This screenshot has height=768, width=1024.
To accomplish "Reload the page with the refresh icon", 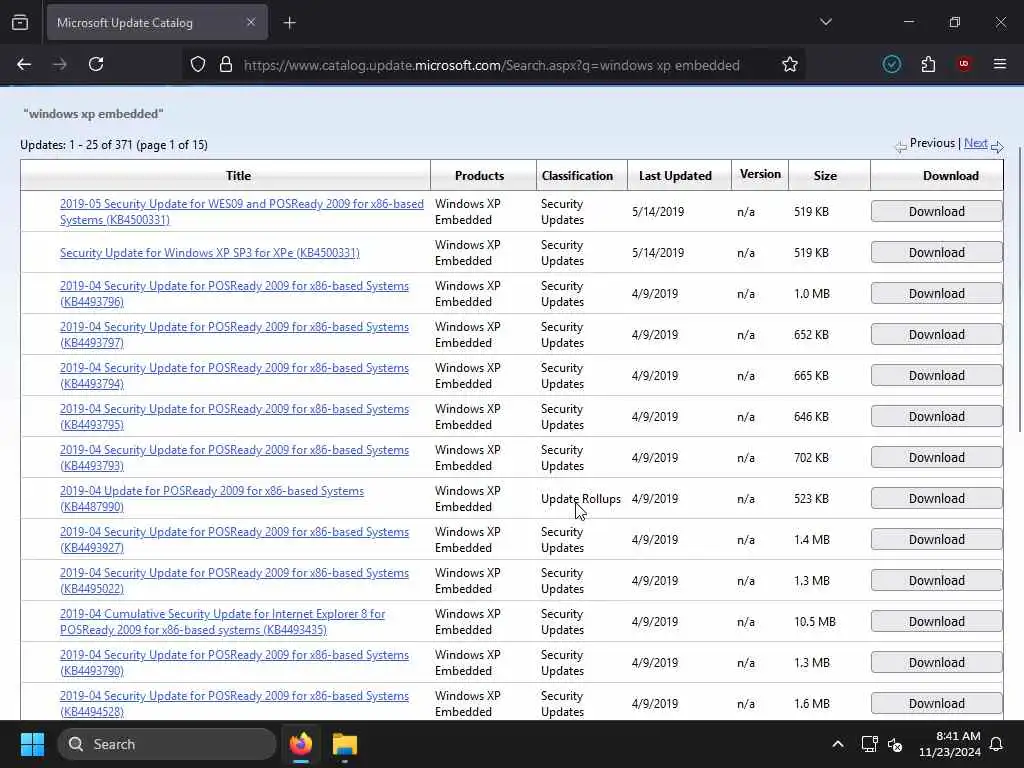I will (96, 64).
